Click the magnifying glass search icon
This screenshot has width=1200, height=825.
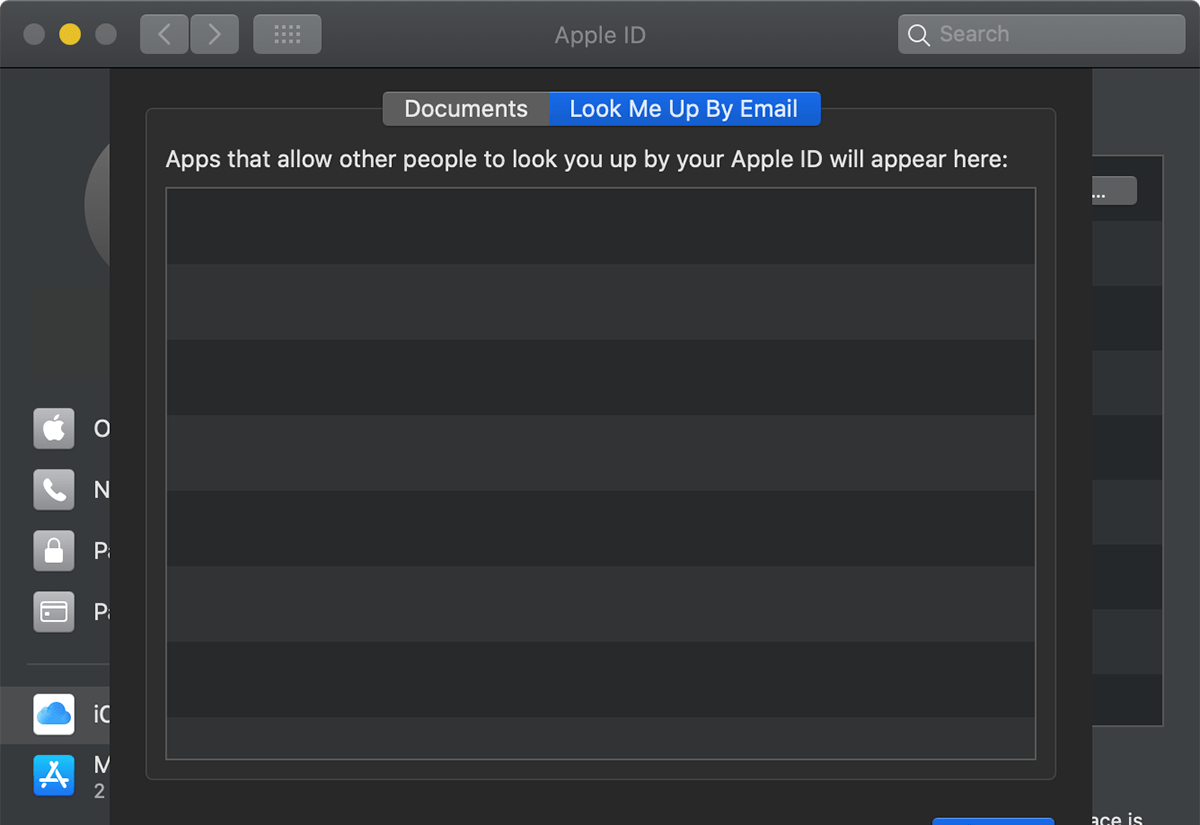pos(918,35)
